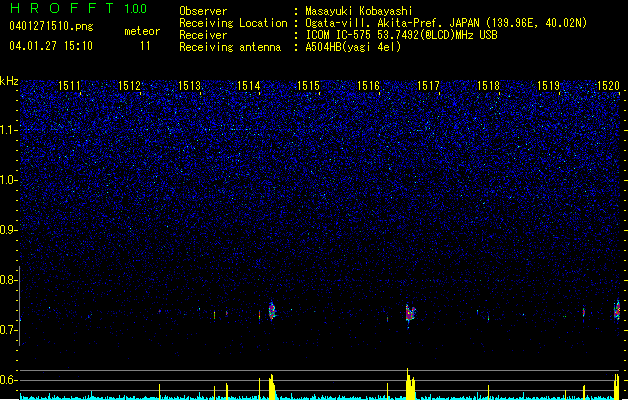Click the Receiving antenna field label
The height and width of the screenshot is (400, 629).
tap(230, 47)
